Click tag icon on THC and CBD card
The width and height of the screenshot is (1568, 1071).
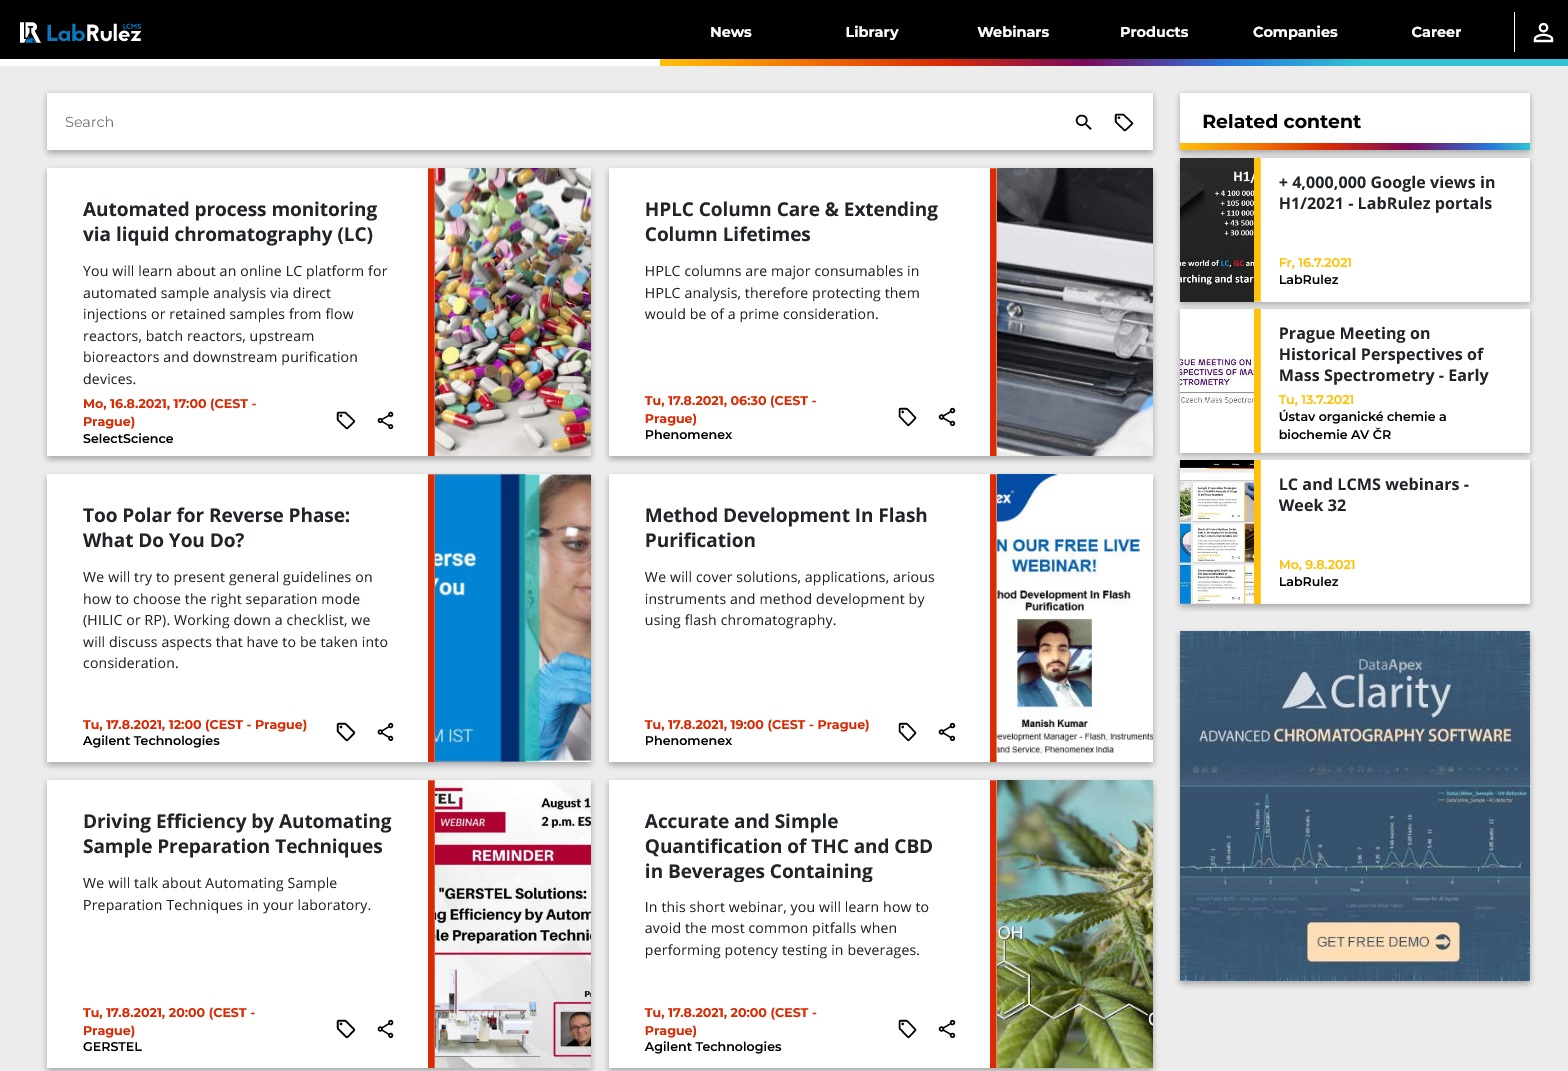(x=907, y=1029)
